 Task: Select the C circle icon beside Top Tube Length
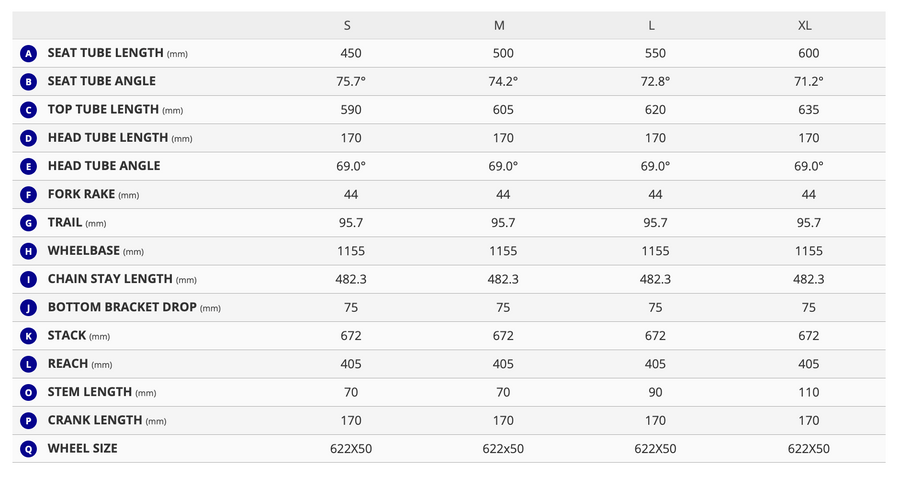(28, 110)
